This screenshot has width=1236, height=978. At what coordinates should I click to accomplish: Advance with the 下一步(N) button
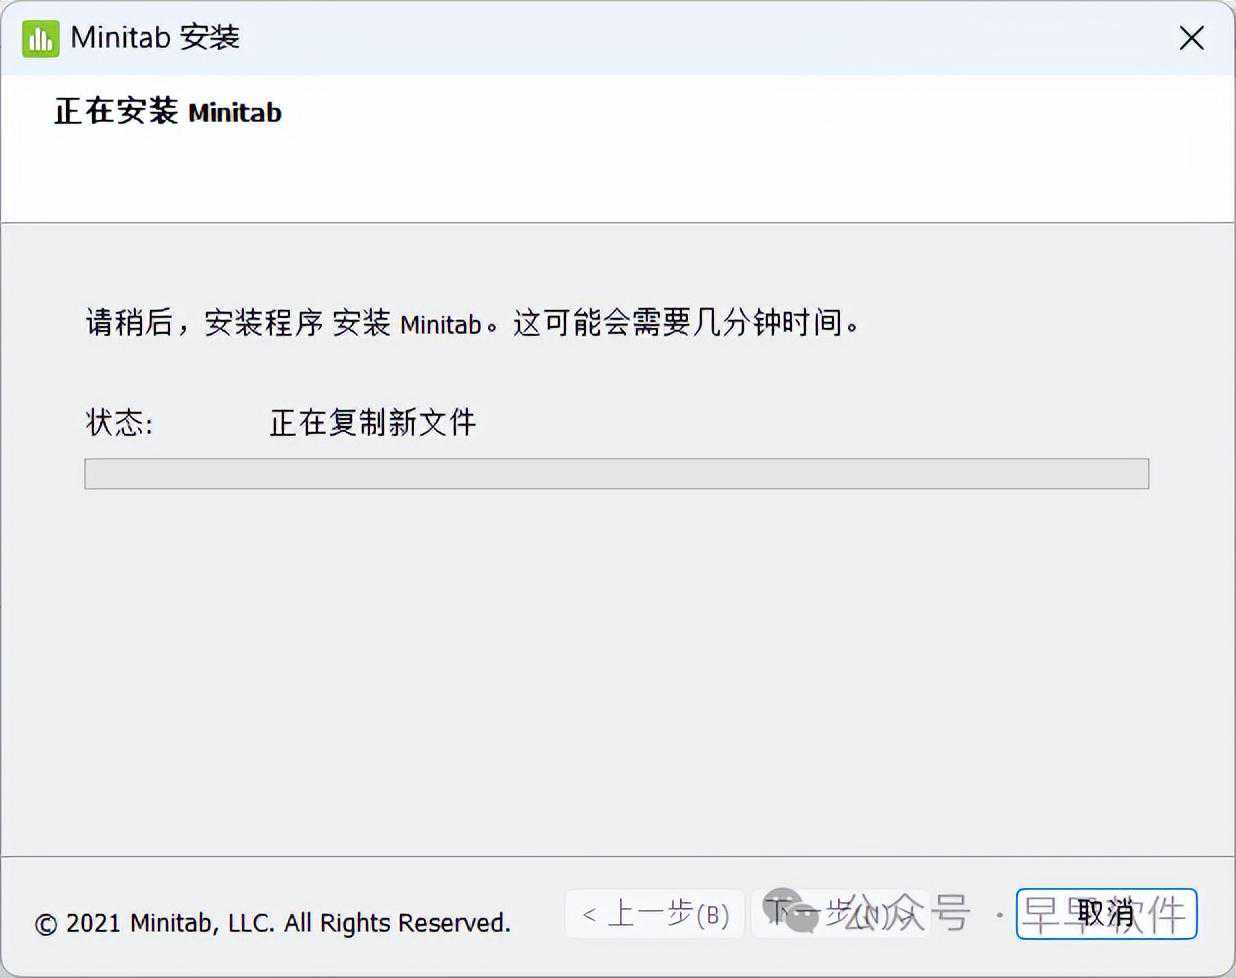tap(840, 913)
